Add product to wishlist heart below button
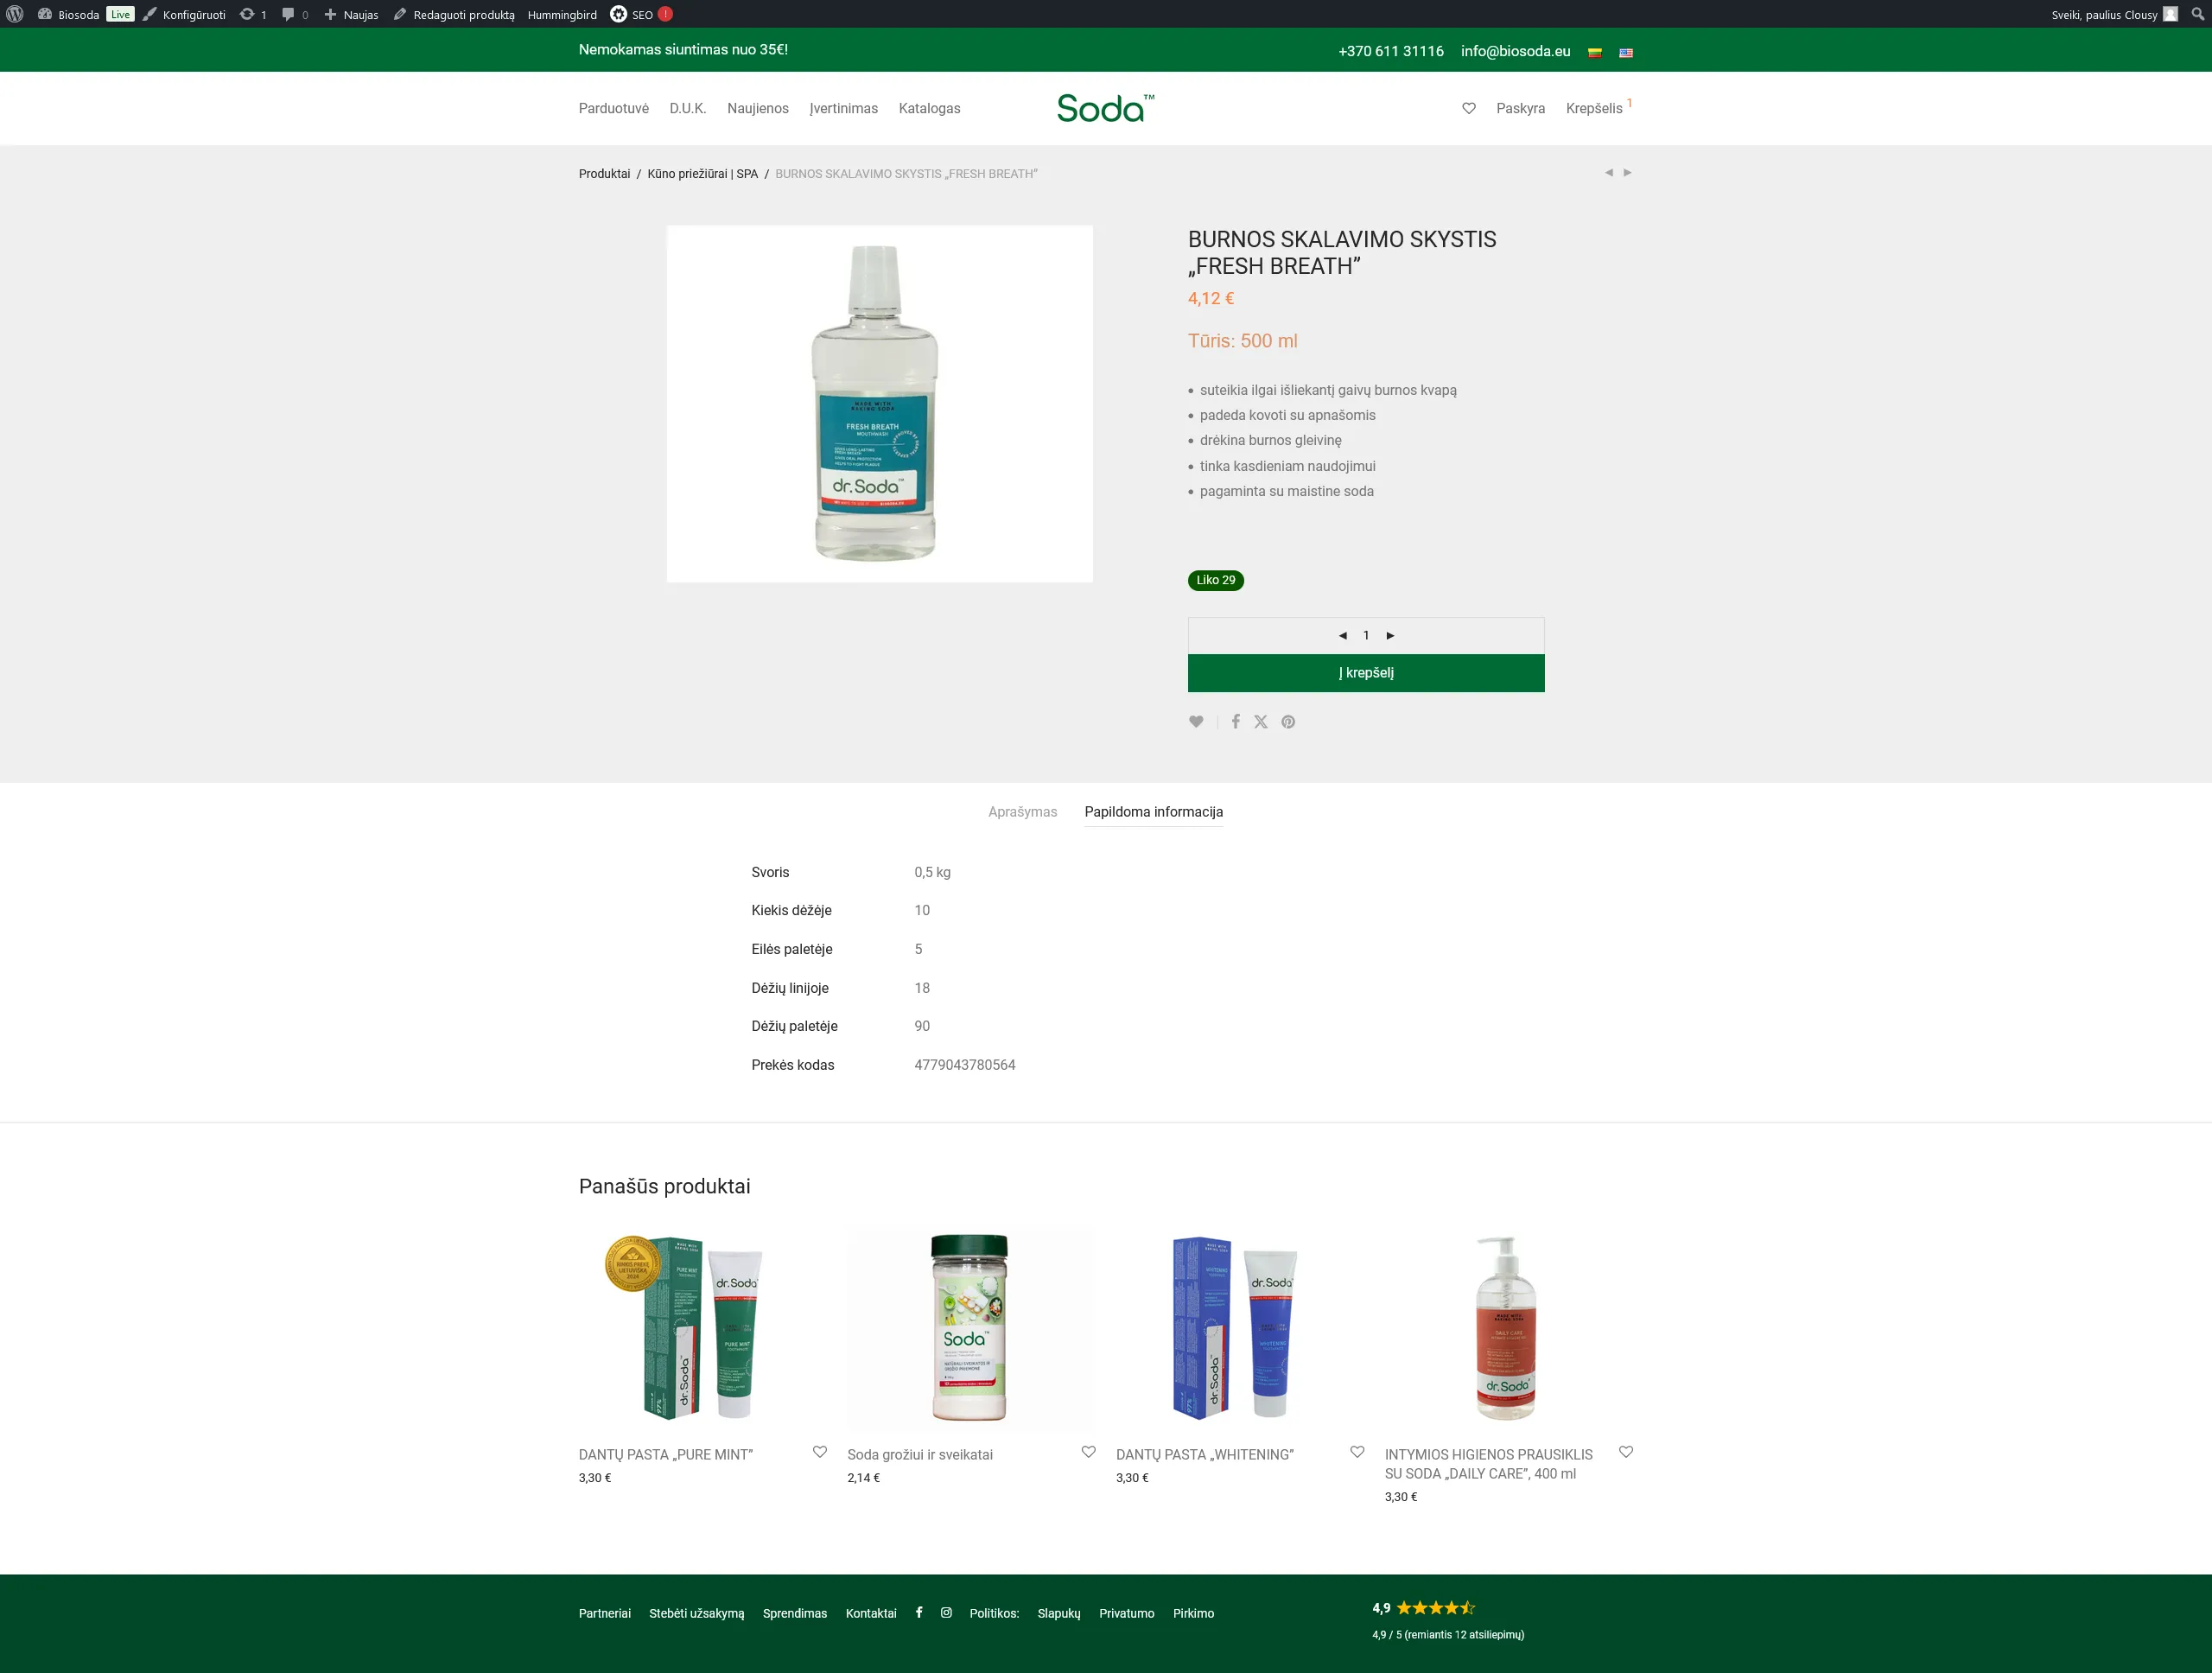The image size is (2212, 1673). (1196, 722)
